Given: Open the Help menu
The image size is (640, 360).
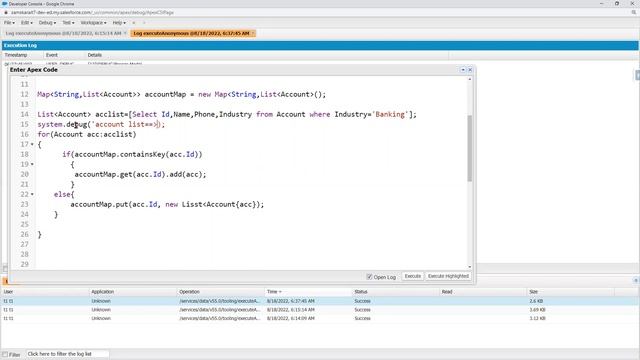Looking at the screenshot, I should tap(119, 23).
